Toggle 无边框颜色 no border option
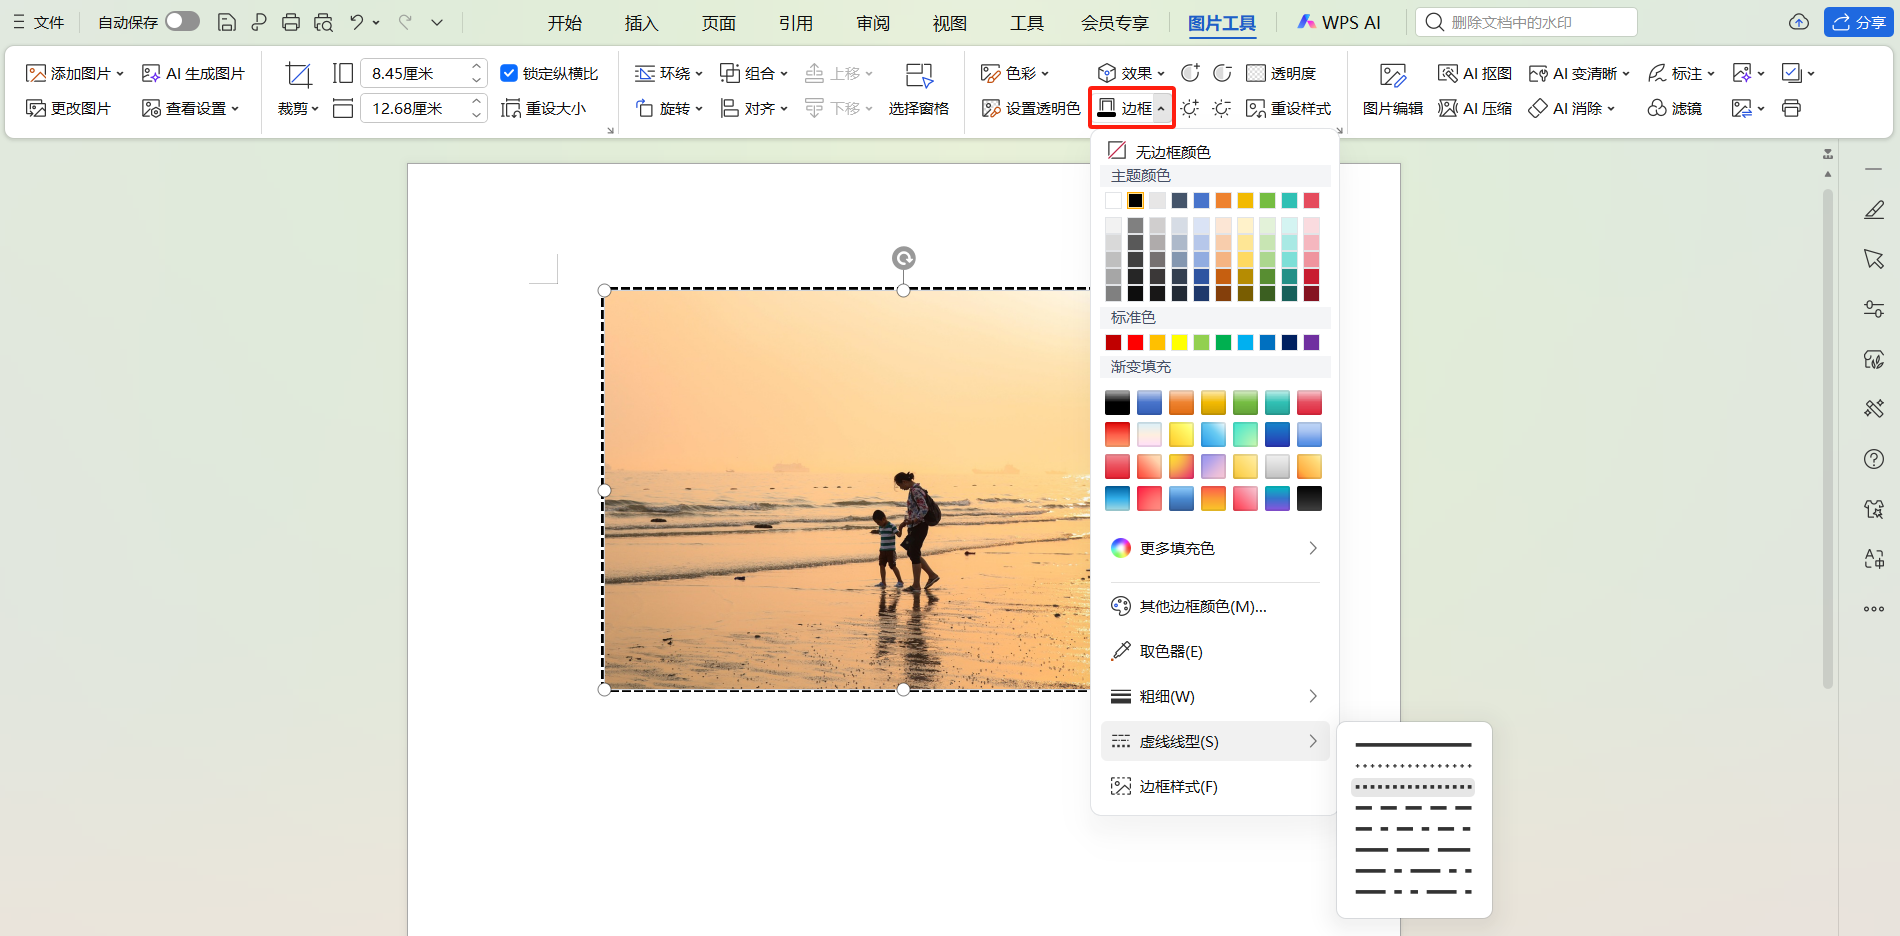 1170,151
